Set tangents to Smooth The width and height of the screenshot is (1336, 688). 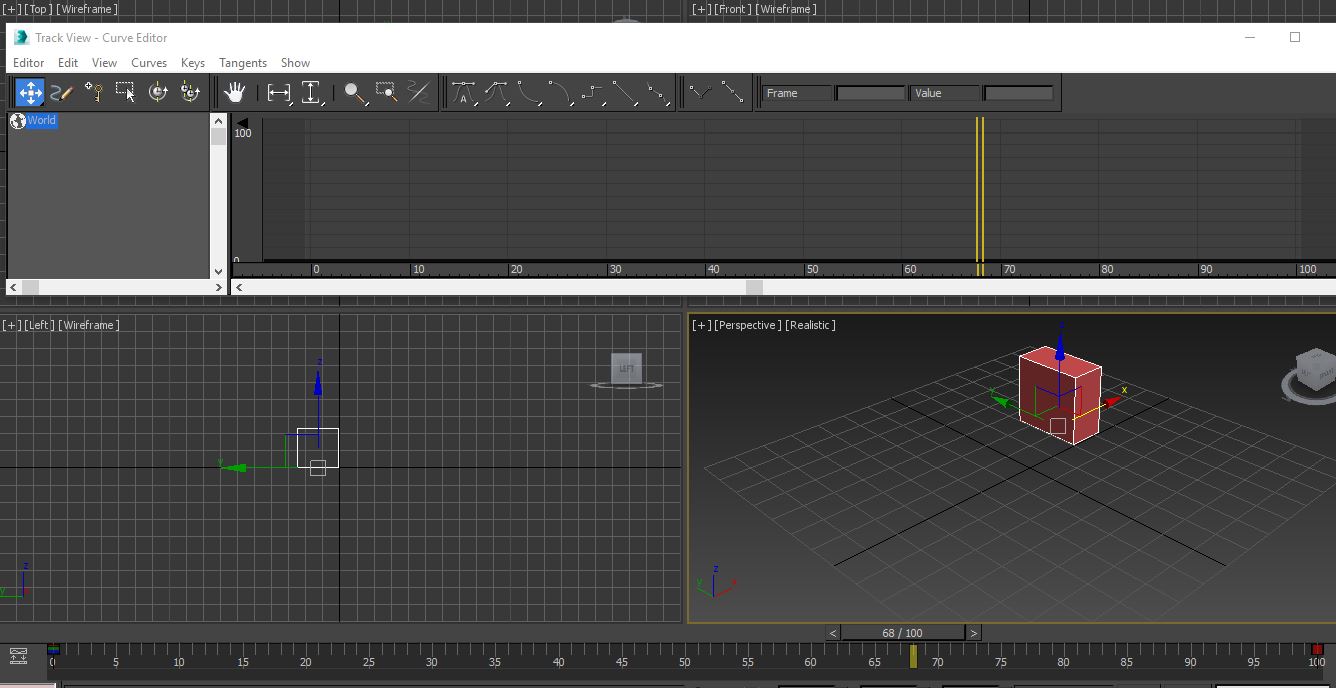point(656,93)
